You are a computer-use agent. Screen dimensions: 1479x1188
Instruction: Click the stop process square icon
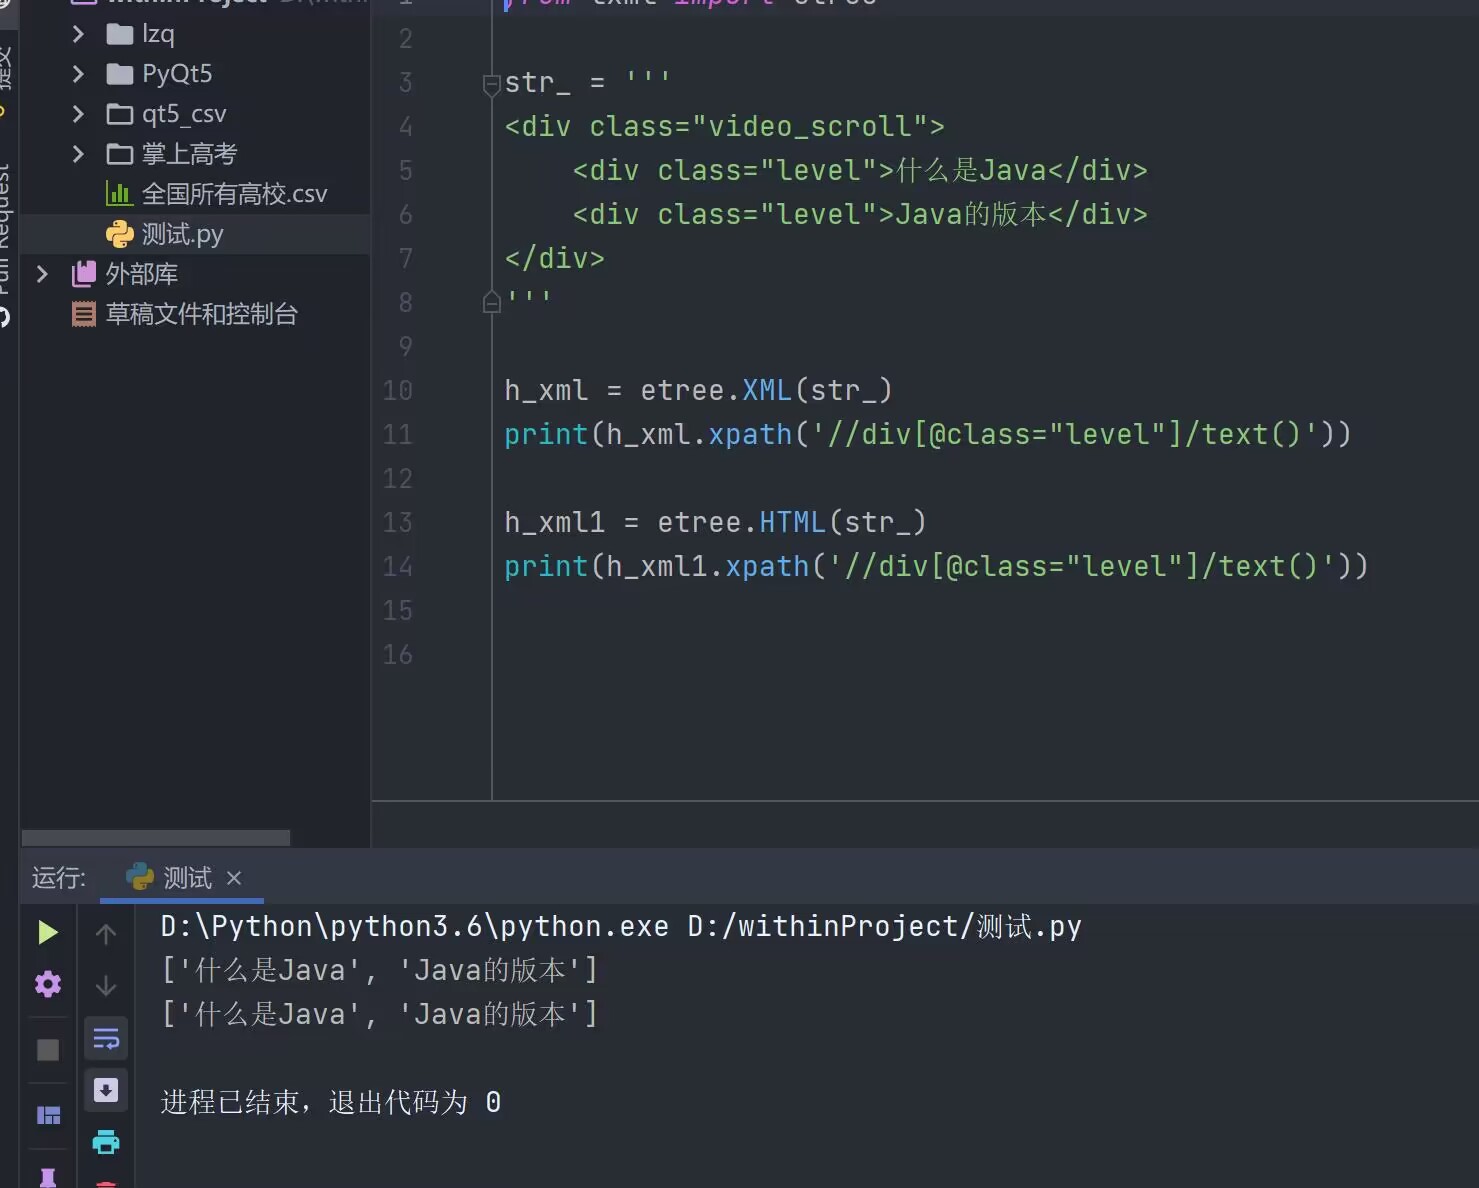[x=47, y=1050]
